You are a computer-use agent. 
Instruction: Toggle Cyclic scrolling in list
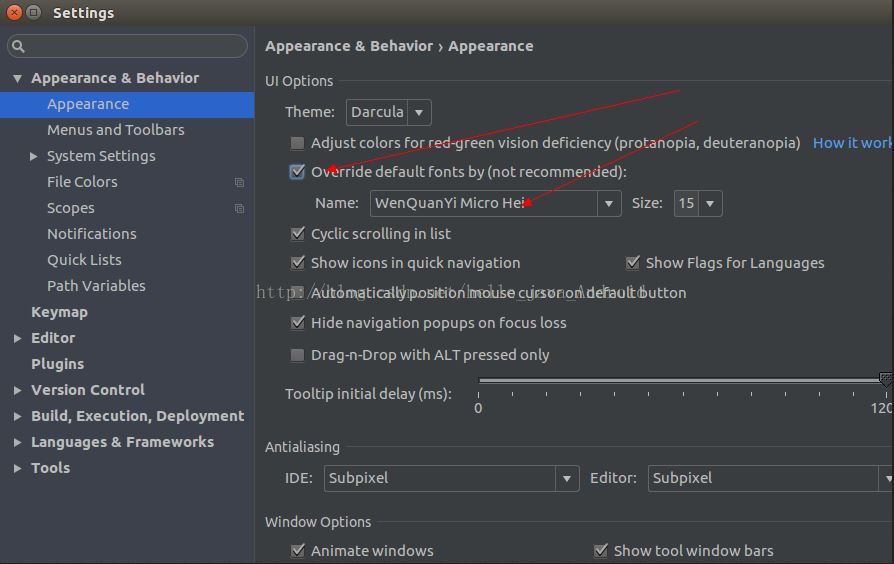click(x=297, y=233)
